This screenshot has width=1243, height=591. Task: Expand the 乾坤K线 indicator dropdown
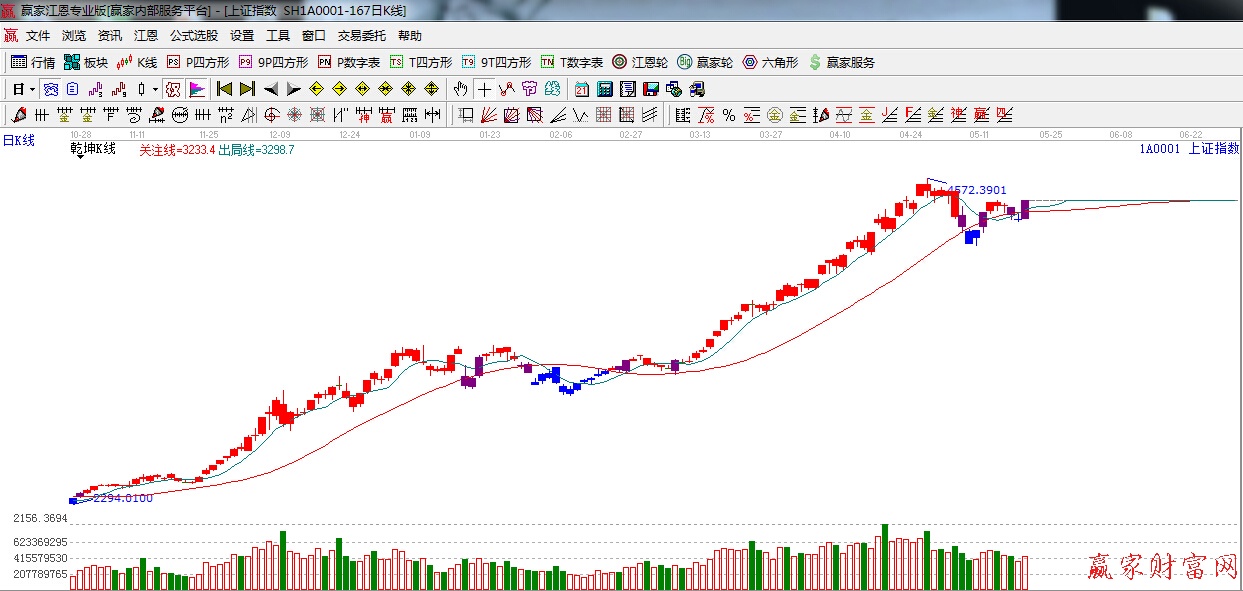[x=79, y=157]
